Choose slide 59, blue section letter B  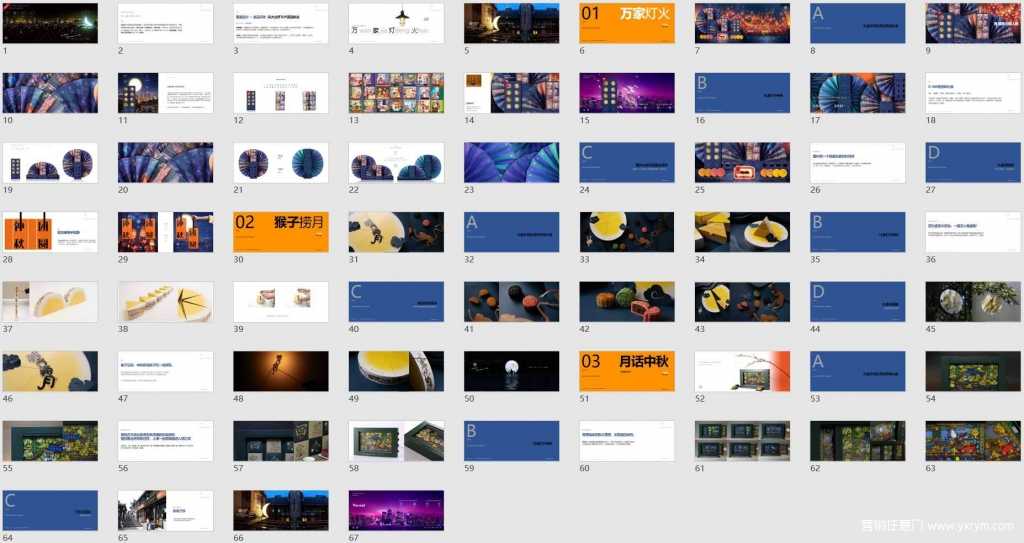tap(511, 440)
